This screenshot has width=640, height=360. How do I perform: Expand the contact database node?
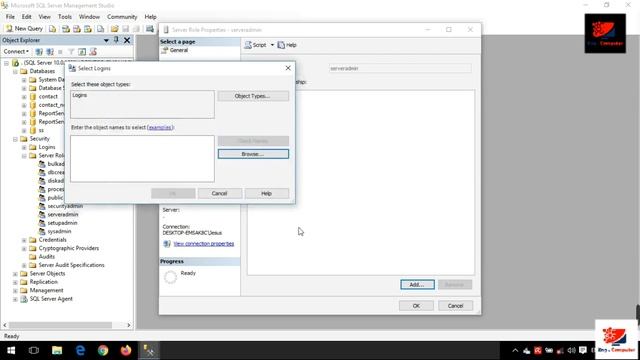tap(24, 97)
